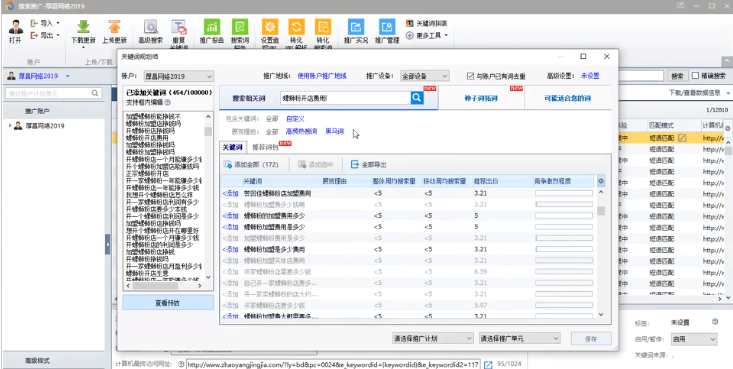
Task: Open the 推广设备 全部设备 dropdown
Action: point(424,76)
